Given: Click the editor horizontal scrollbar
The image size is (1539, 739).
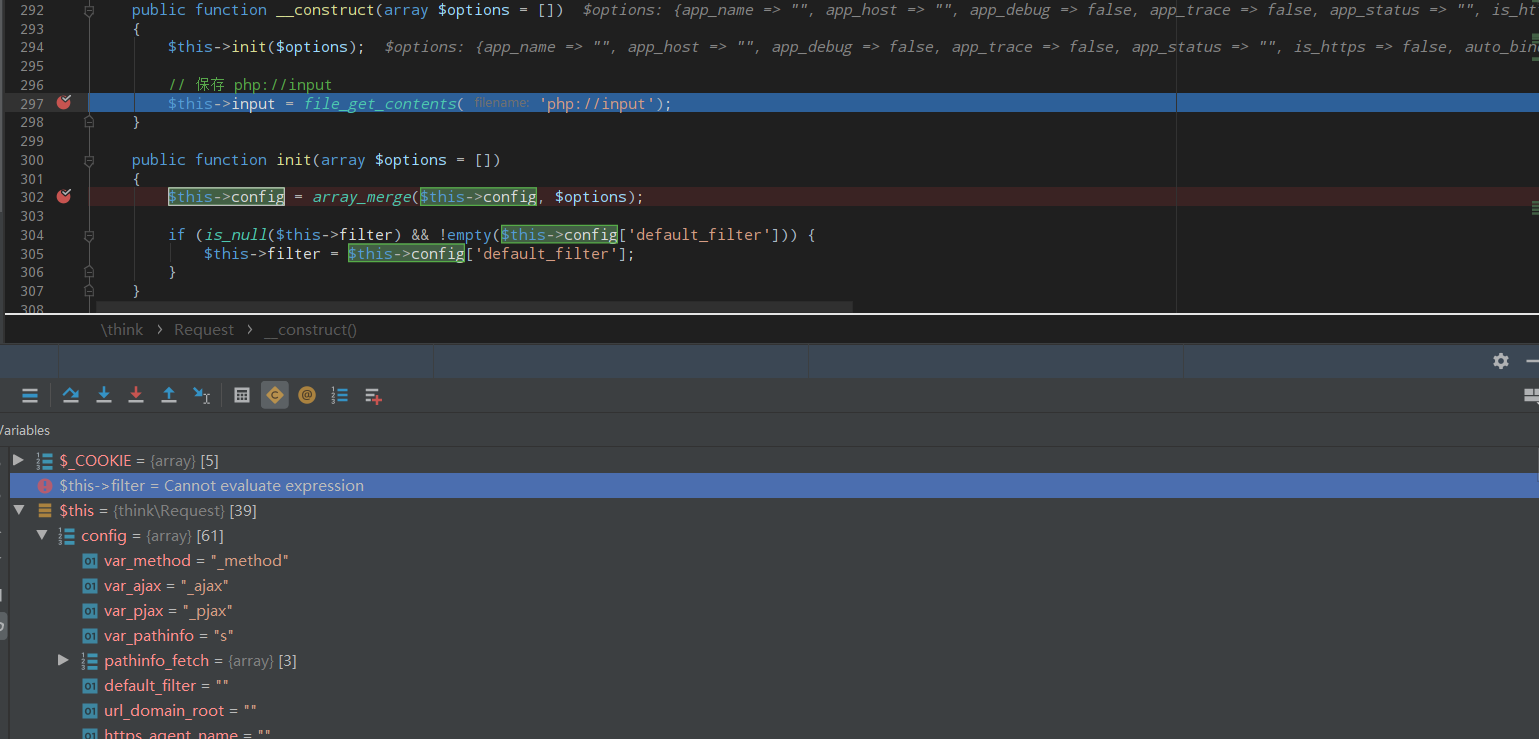Looking at the screenshot, I should coord(475,305).
